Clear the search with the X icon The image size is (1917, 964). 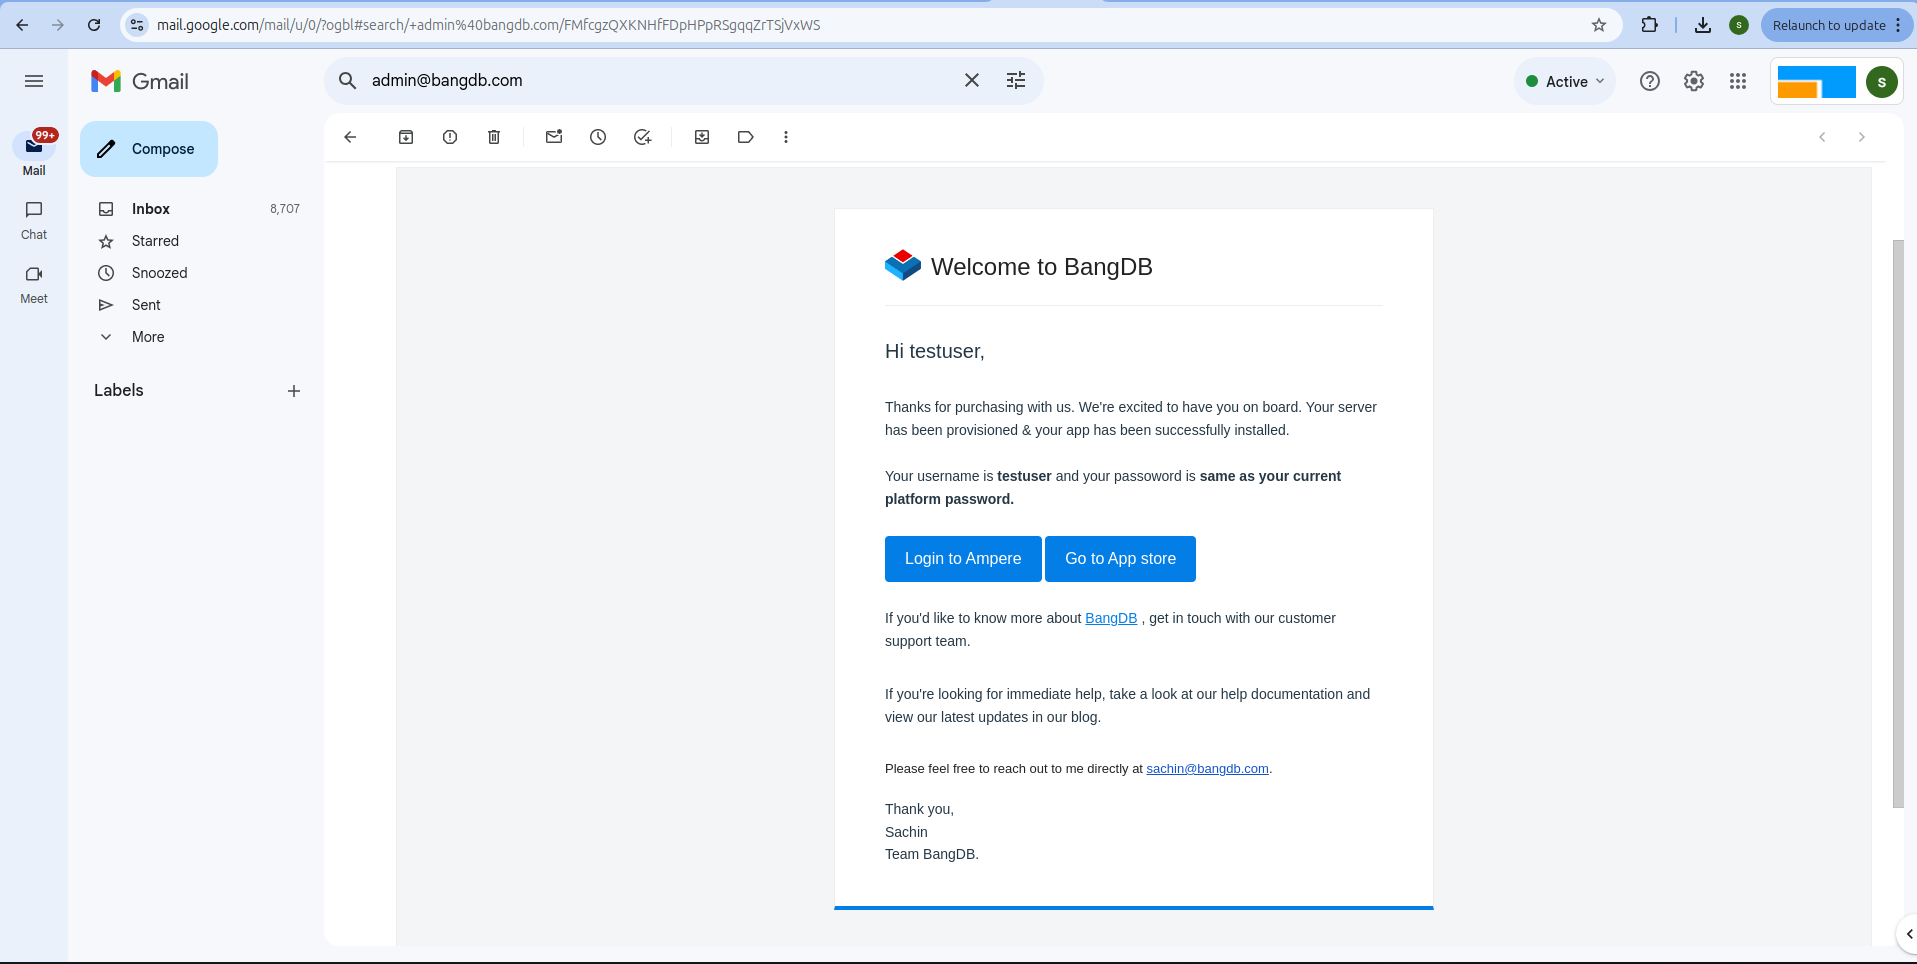click(x=972, y=80)
